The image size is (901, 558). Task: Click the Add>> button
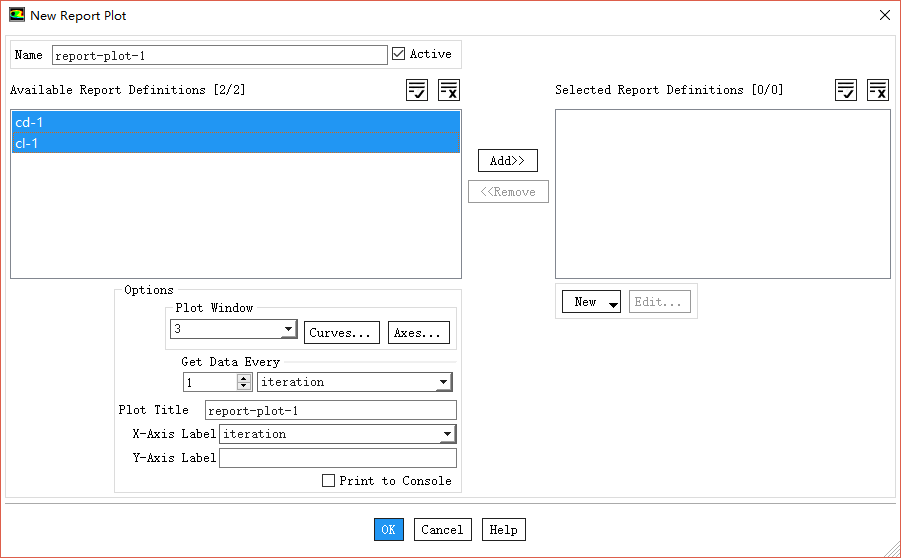tap(508, 161)
